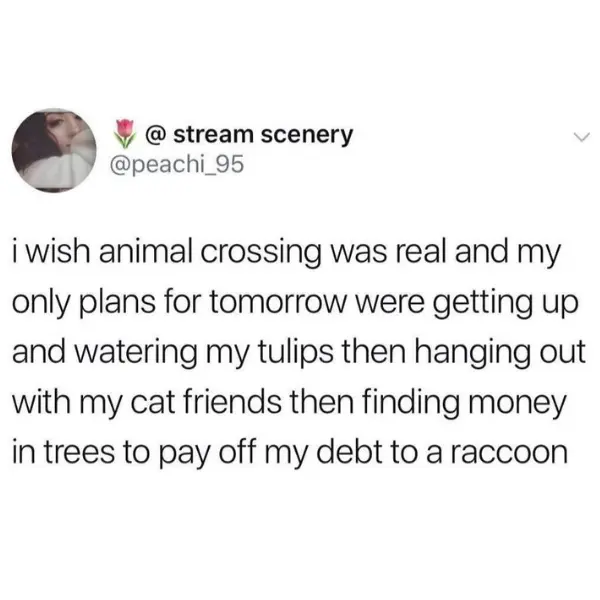This screenshot has width=600, height=600.
Task: Select the tweet line starting "and watering my"
Action: point(299,353)
